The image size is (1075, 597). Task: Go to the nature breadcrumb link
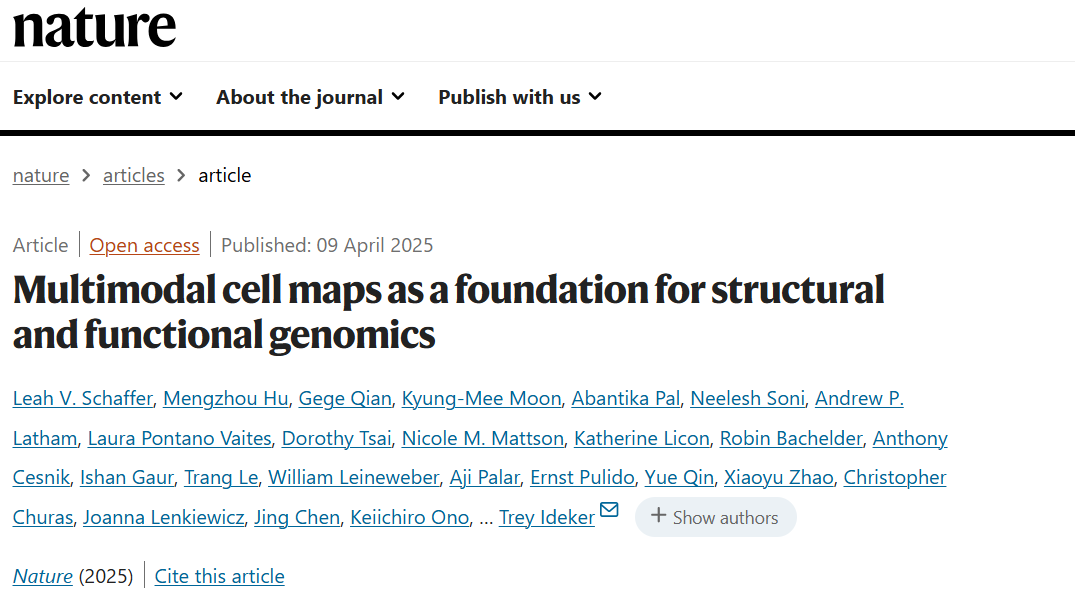[x=41, y=175]
